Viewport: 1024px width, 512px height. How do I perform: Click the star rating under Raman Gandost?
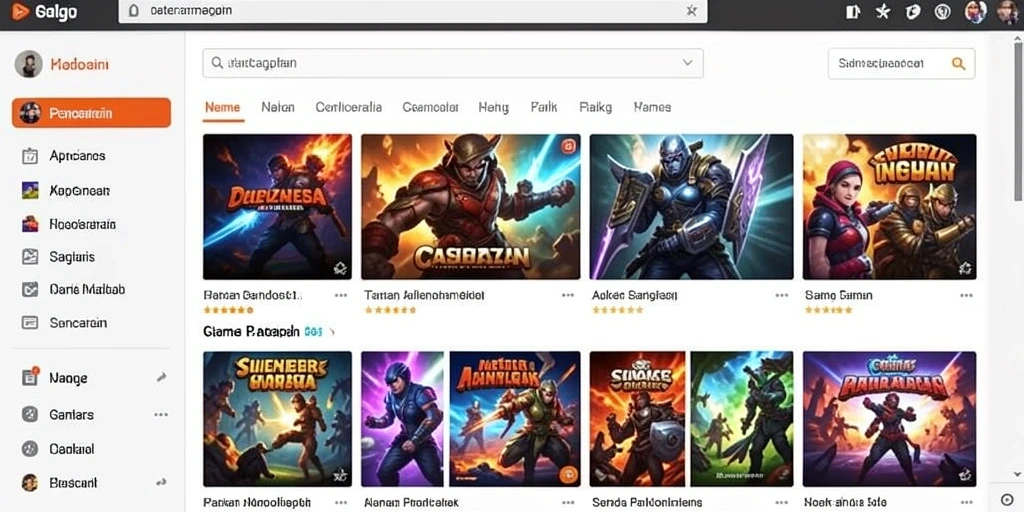[228, 310]
